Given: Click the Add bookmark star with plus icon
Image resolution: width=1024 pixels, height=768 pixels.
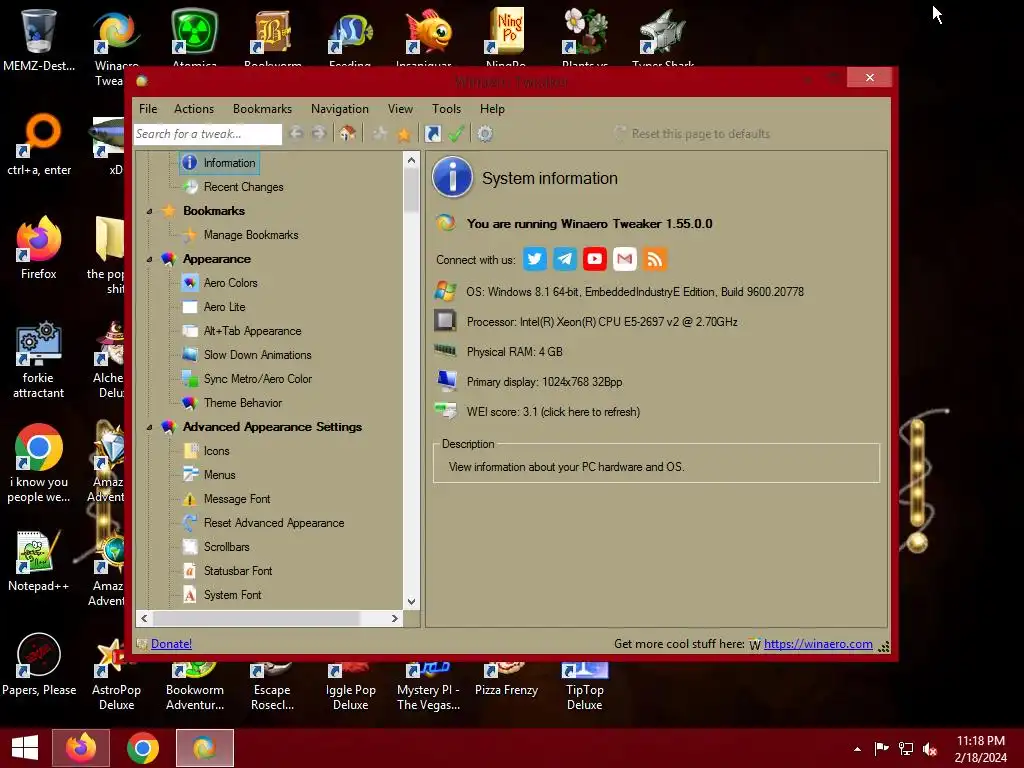Looking at the screenshot, I should (379, 134).
